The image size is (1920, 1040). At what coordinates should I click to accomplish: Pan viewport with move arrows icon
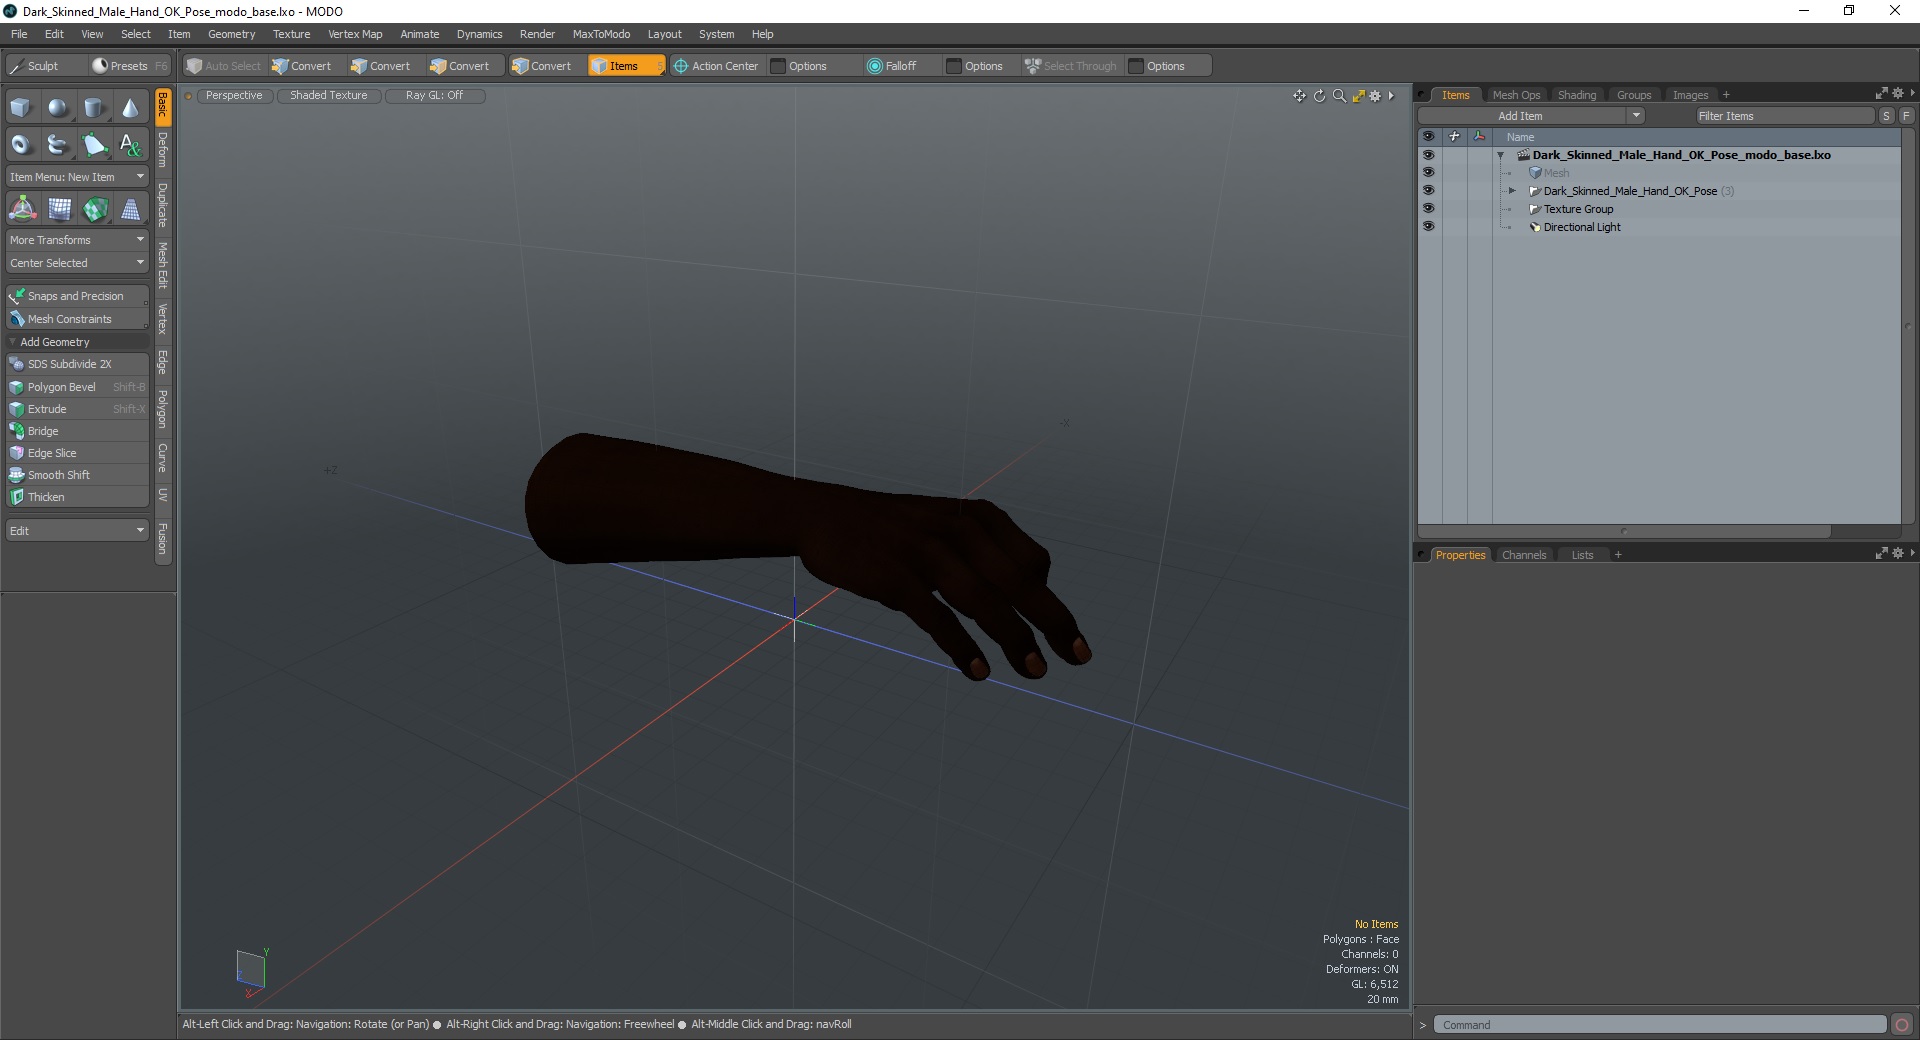[1299, 96]
